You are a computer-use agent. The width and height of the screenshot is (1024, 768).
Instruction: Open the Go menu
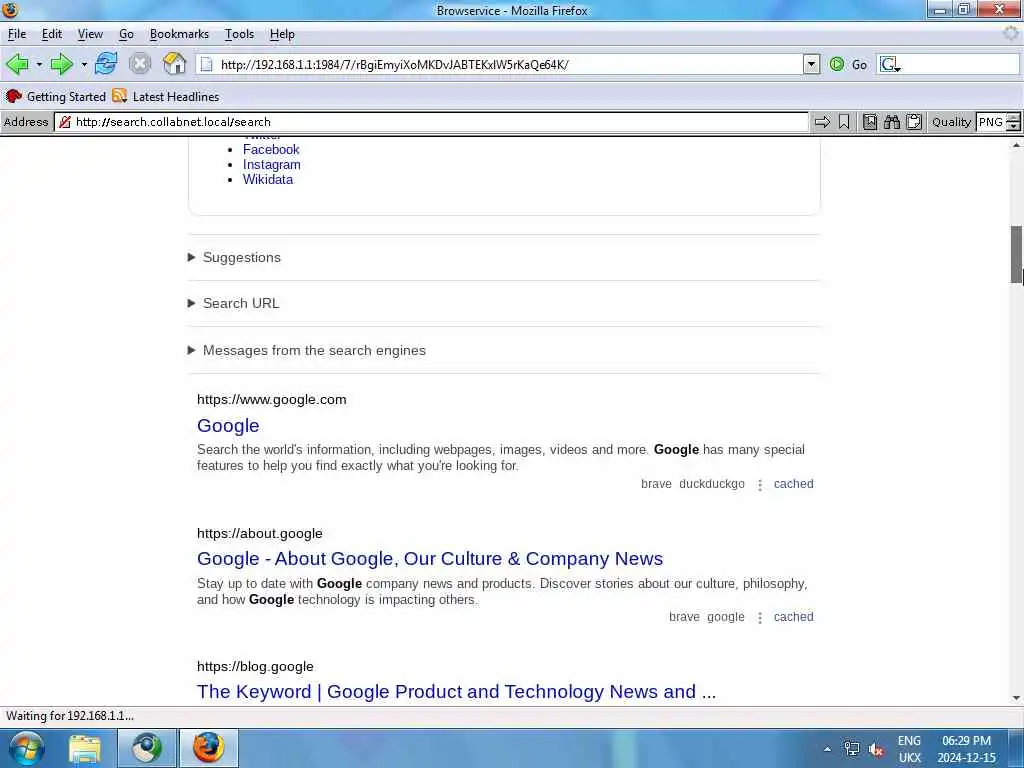tap(126, 34)
